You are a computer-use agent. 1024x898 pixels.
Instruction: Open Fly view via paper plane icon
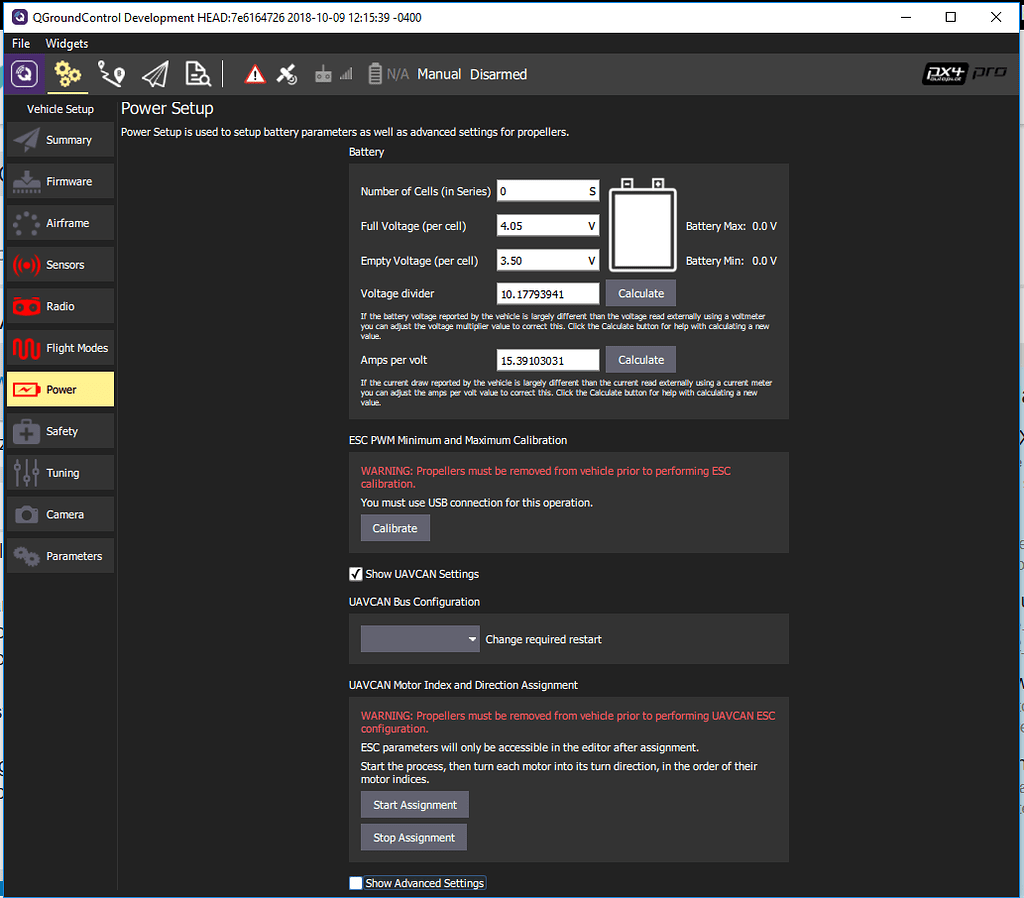(x=154, y=74)
